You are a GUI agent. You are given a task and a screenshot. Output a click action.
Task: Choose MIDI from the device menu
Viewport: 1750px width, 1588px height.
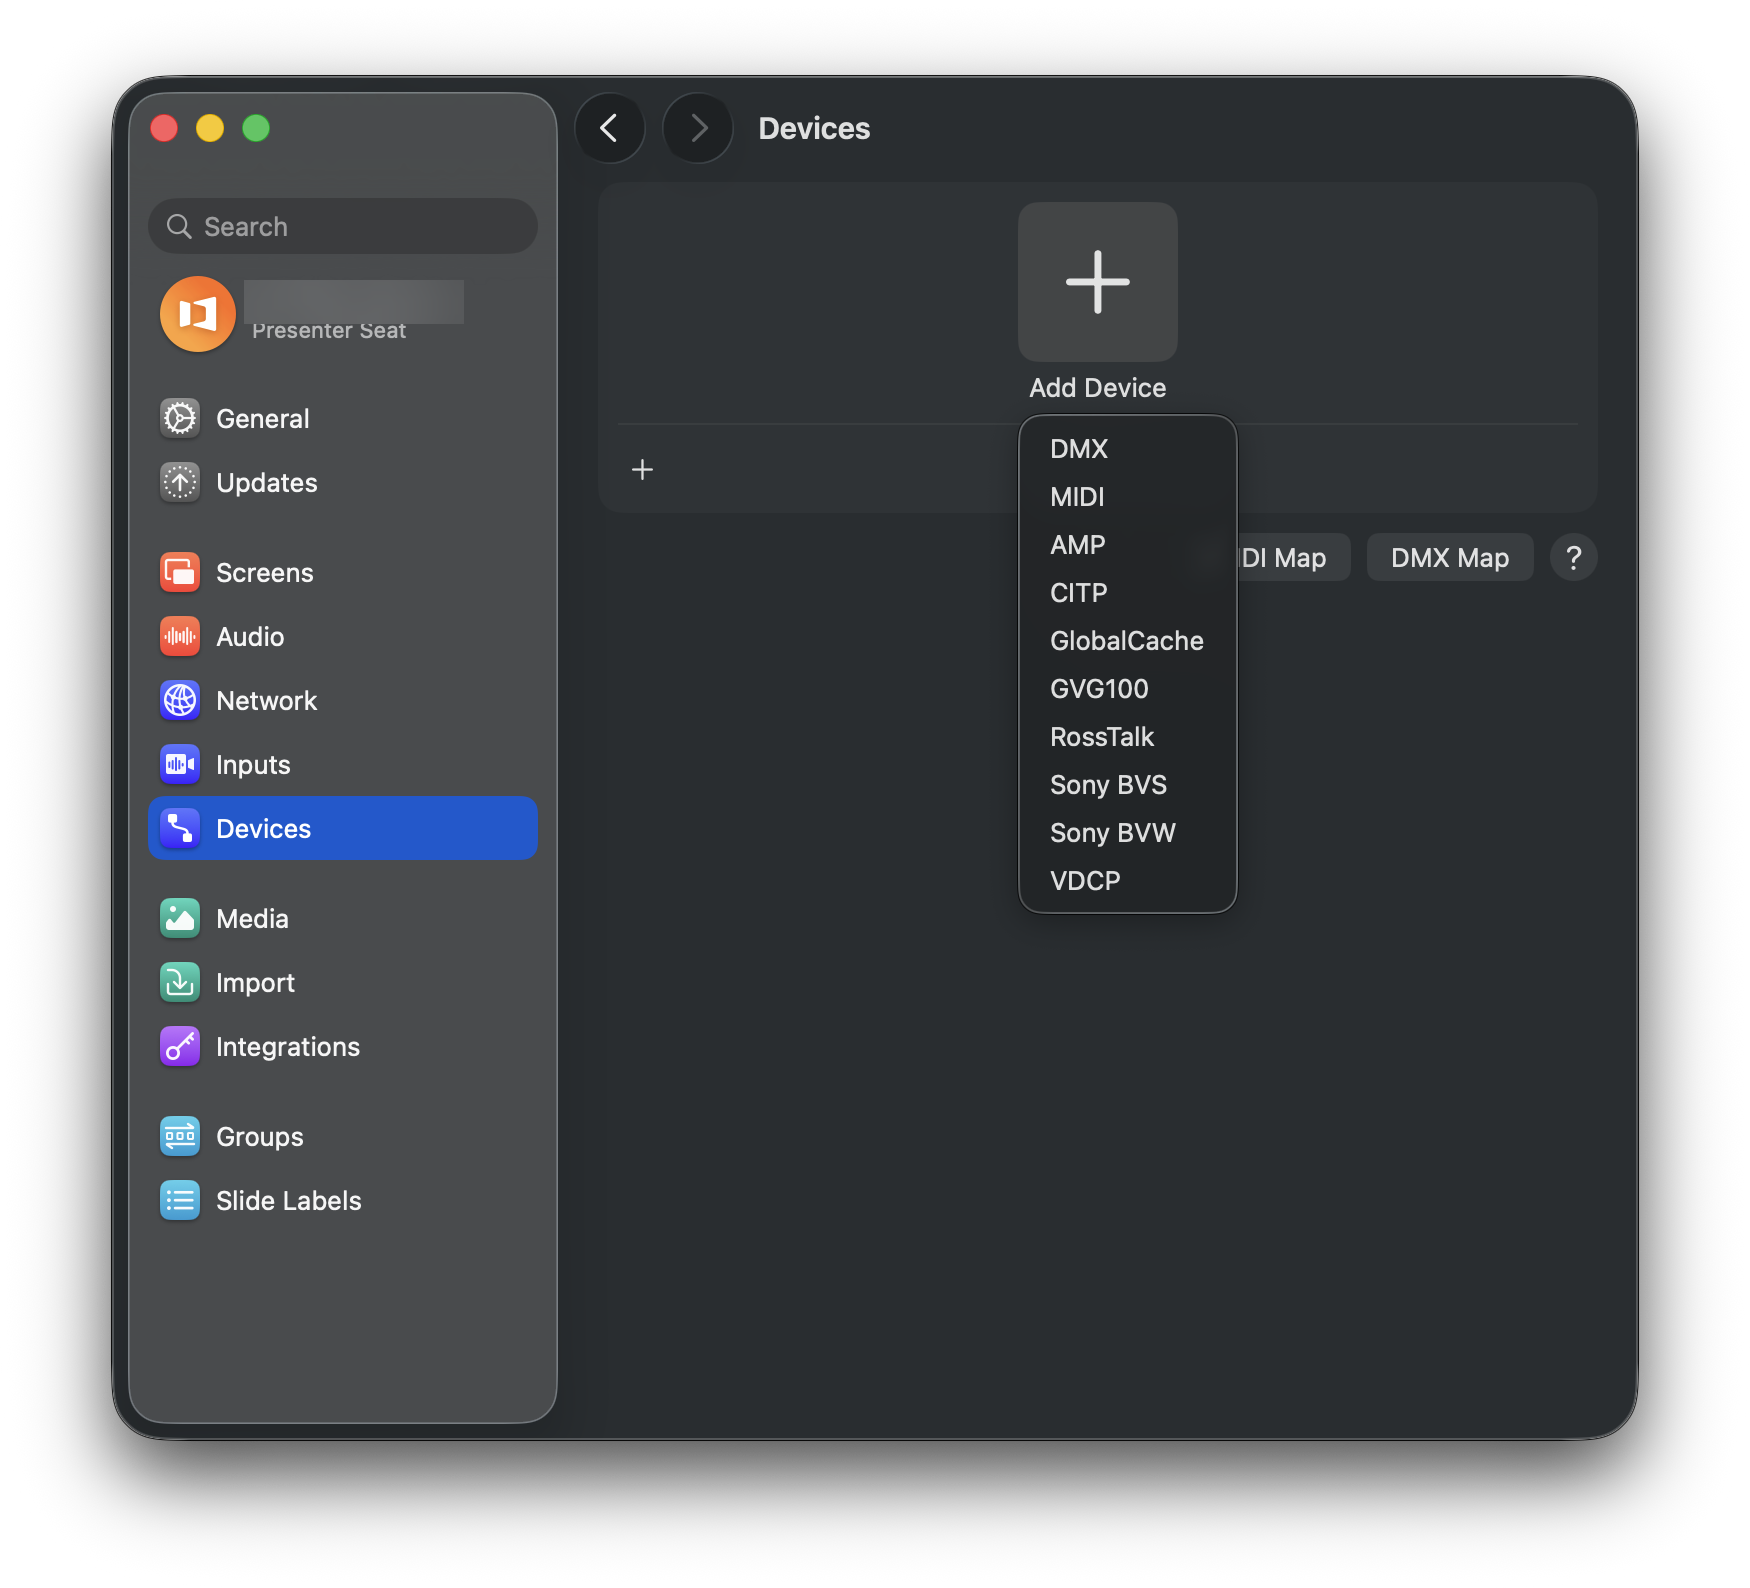pyautogui.click(x=1128, y=497)
